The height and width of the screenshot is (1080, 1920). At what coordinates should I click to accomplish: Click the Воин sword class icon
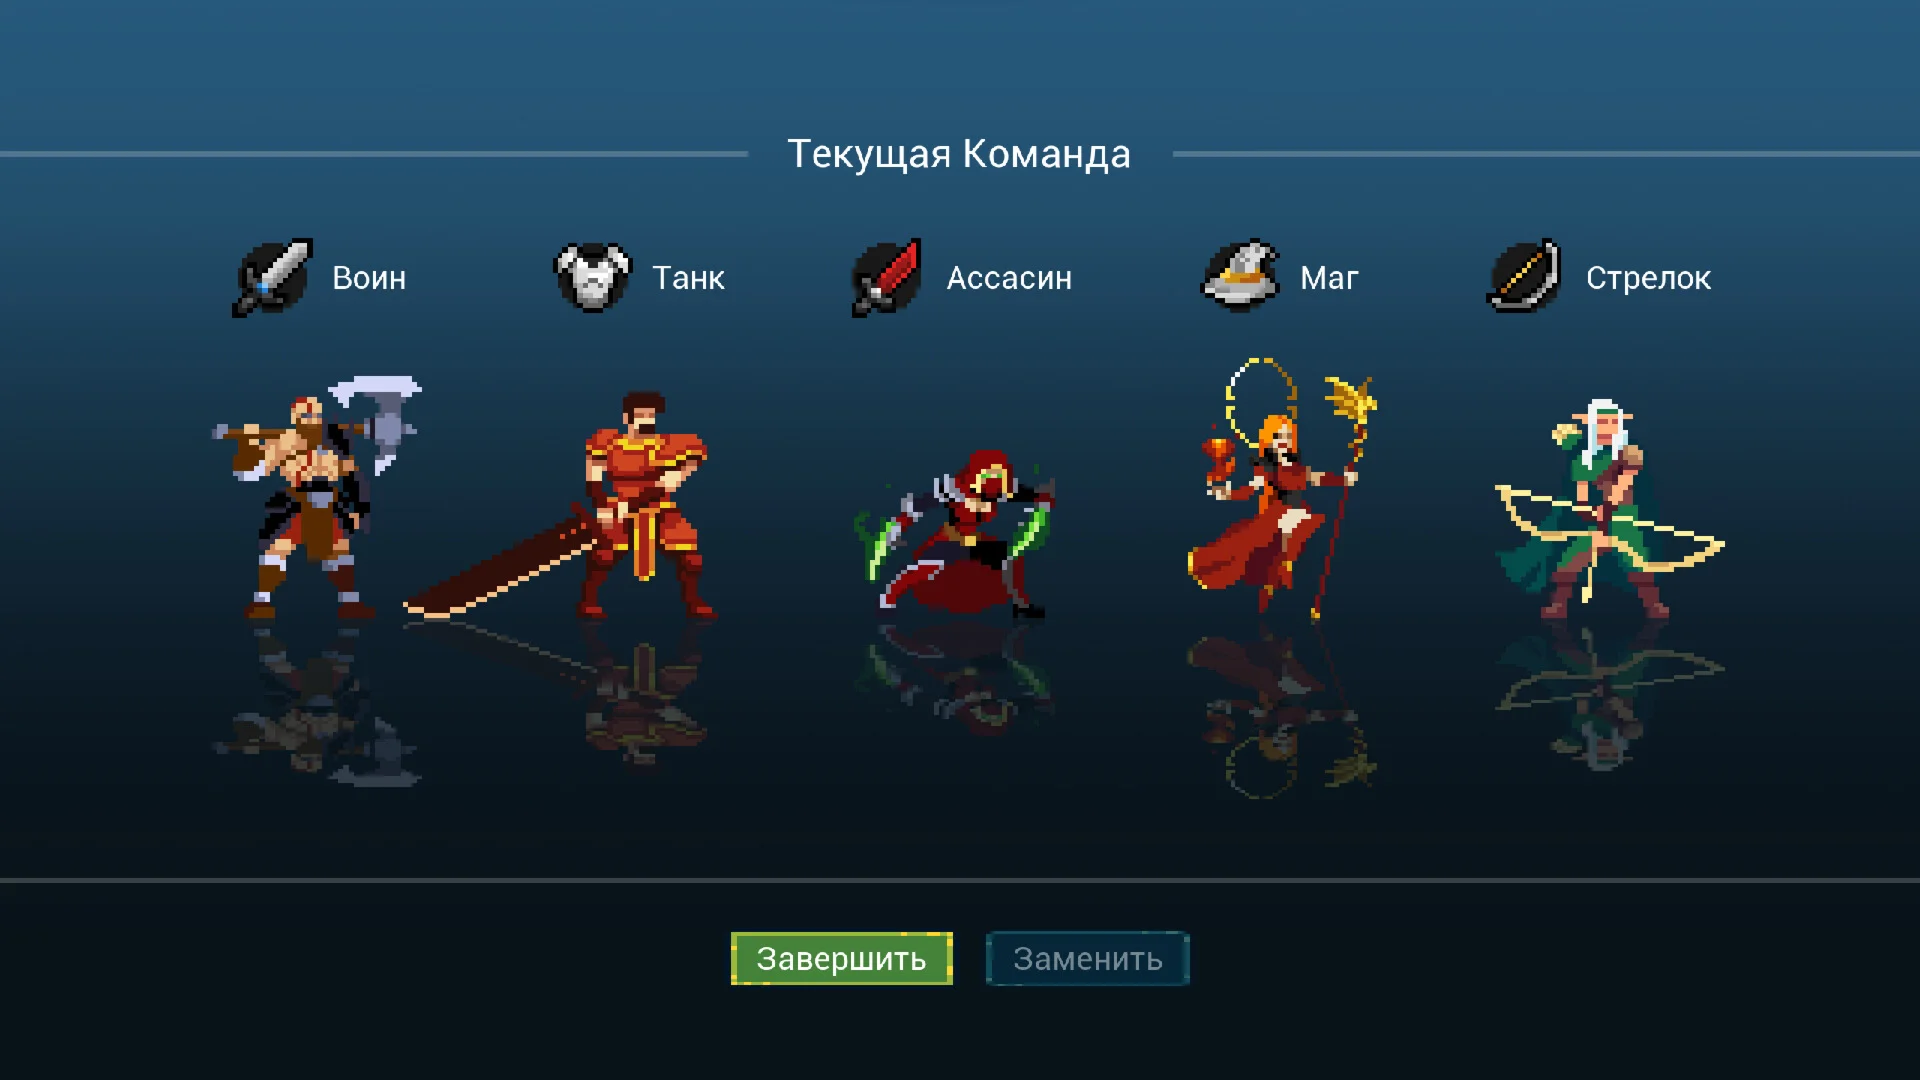[x=272, y=278]
